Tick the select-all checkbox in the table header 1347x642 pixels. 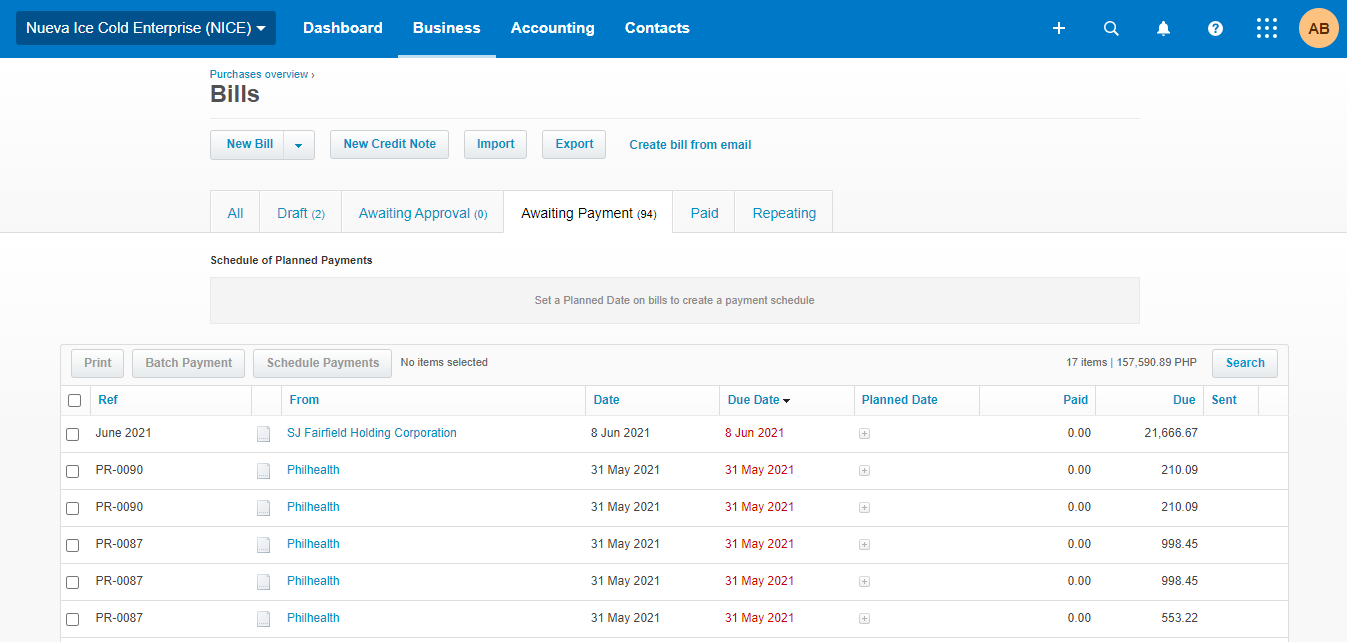pyautogui.click(x=74, y=400)
